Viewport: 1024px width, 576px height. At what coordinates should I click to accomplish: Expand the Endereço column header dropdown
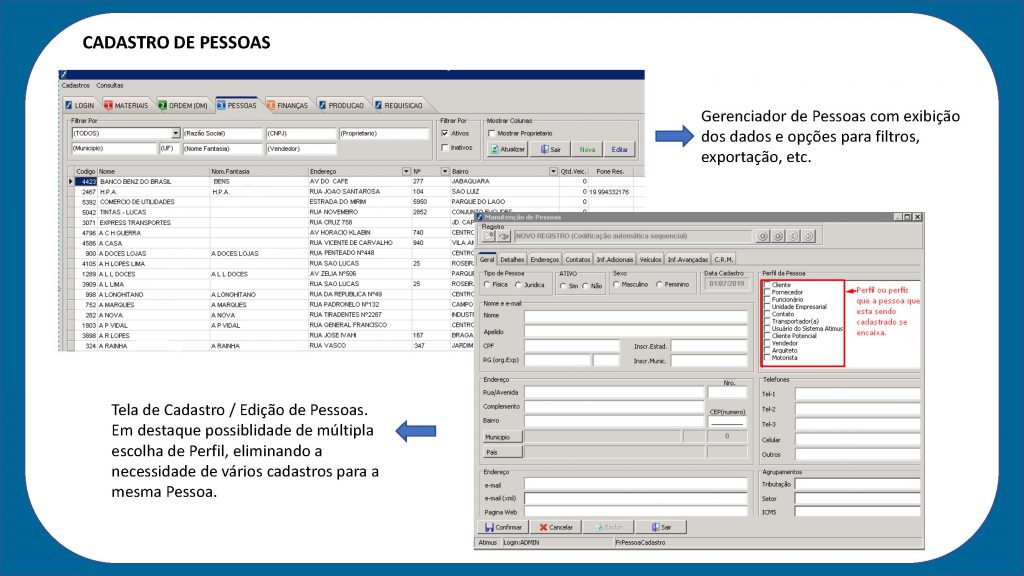coord(406,172)
